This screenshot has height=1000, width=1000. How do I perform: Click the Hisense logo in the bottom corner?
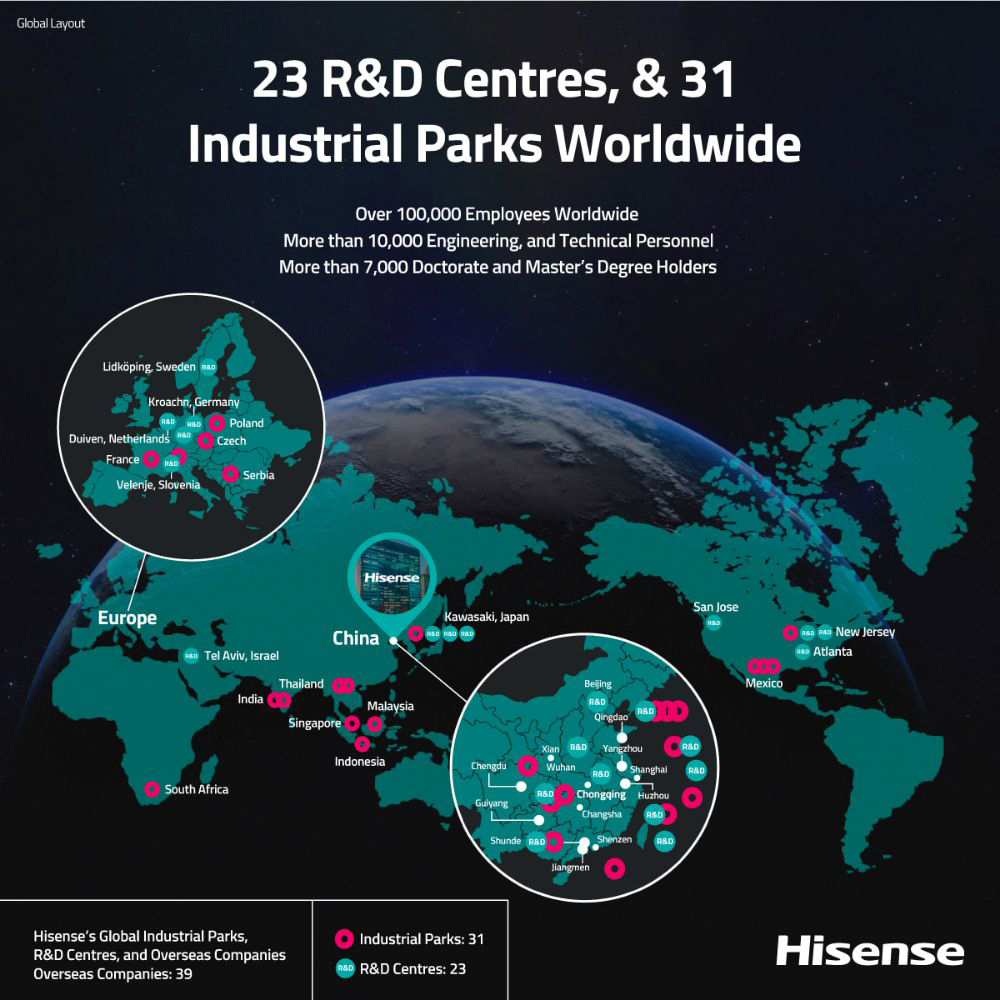coord(870,952)
